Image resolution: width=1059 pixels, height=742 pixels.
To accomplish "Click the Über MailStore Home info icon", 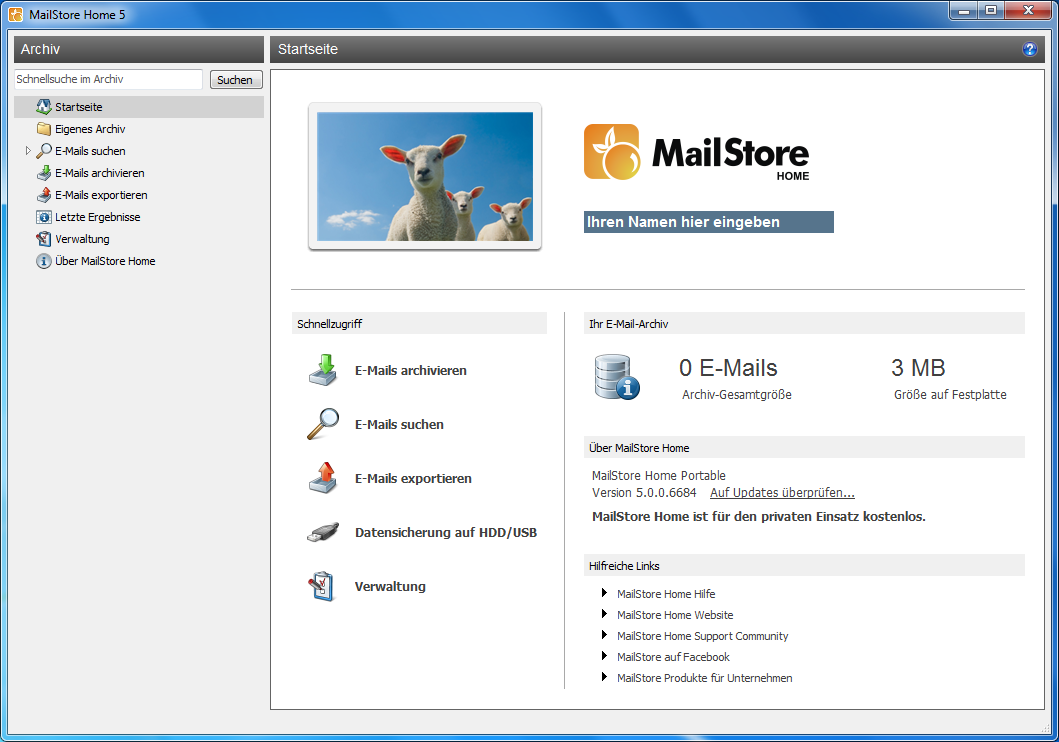I will 44,261.
